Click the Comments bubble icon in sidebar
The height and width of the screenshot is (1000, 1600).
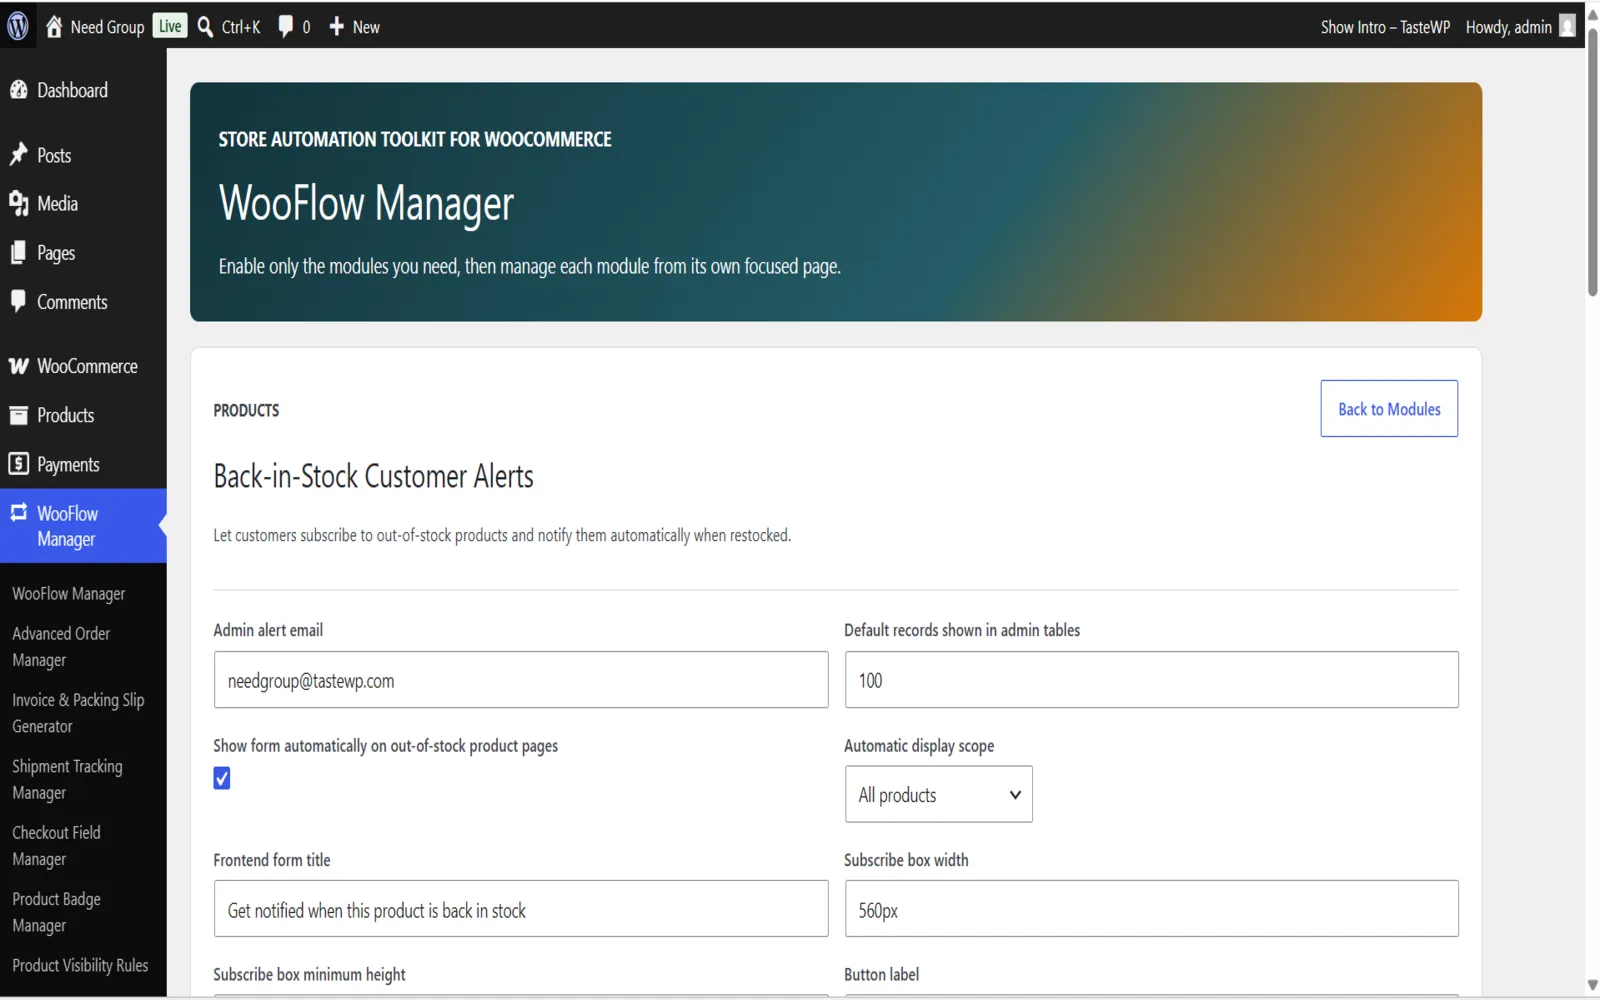click(x=19, y=301)
